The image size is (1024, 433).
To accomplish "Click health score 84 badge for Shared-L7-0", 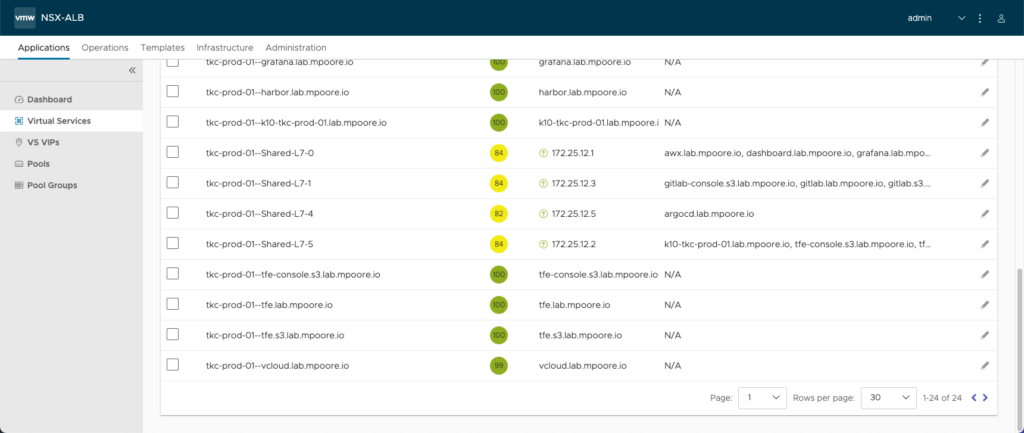I will (x=499, y=153).
